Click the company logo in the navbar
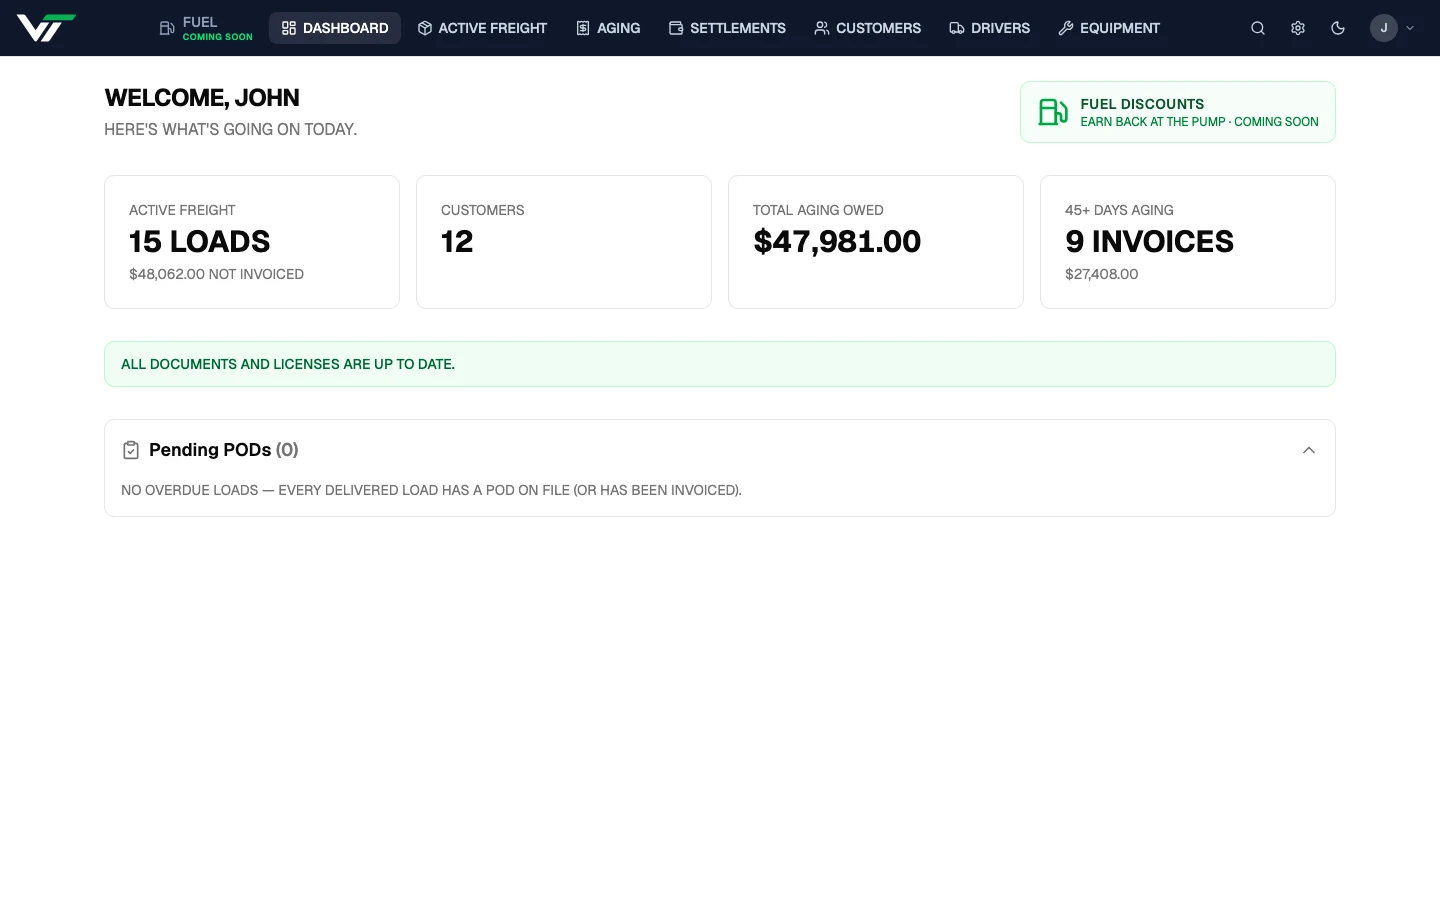The height and width of the screenshot is (900, 1440). pyautogui.click(x=46, y=28)
